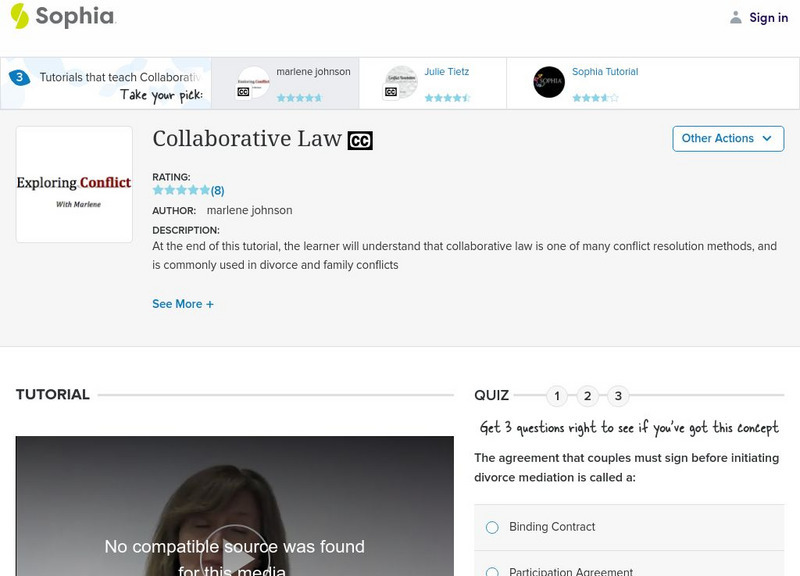Open the Other Actions dropdown
The height and width of the screenshot is (576, 800).
point(728,139)
